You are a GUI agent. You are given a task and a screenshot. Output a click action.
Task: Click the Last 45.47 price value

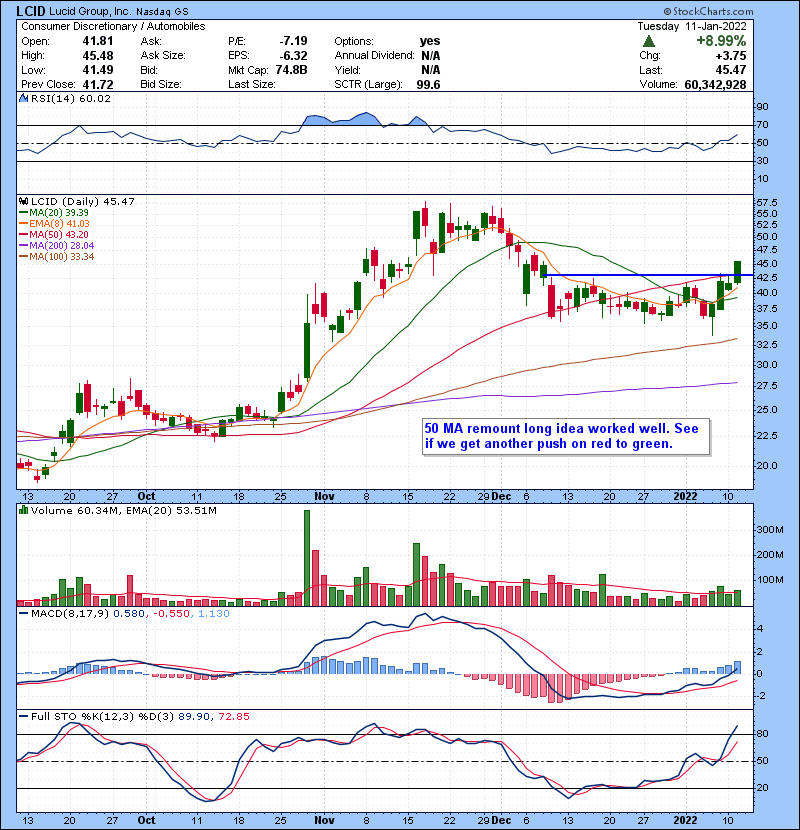[x=731, y=70]
